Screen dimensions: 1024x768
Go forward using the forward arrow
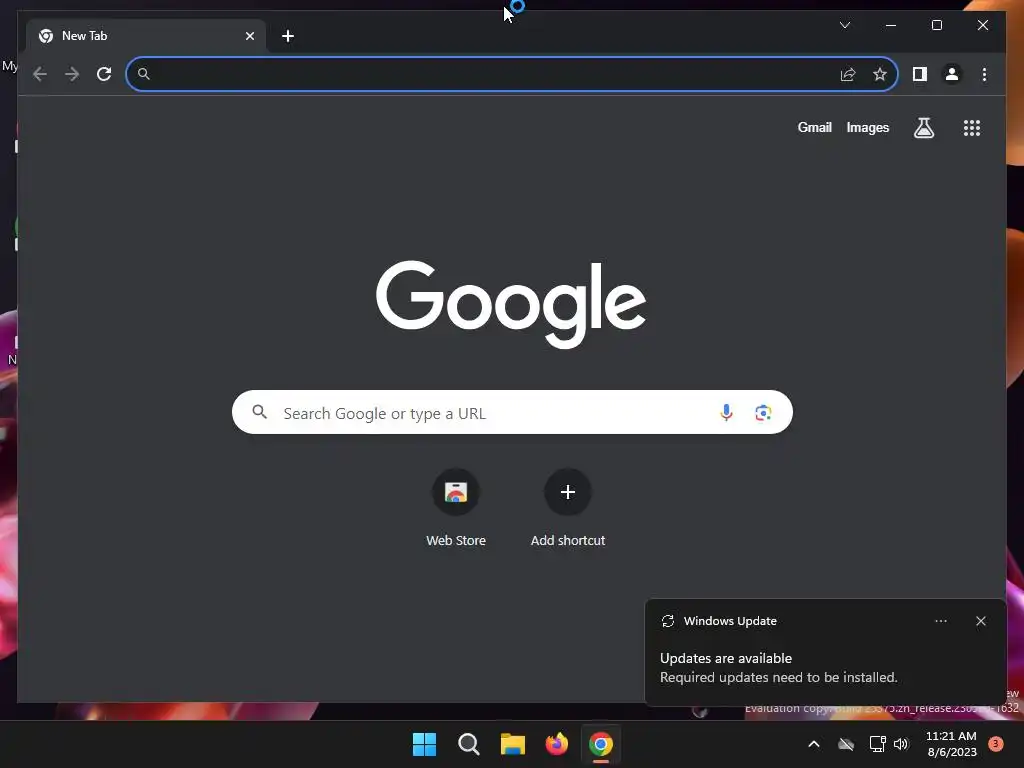click(72, 74)
